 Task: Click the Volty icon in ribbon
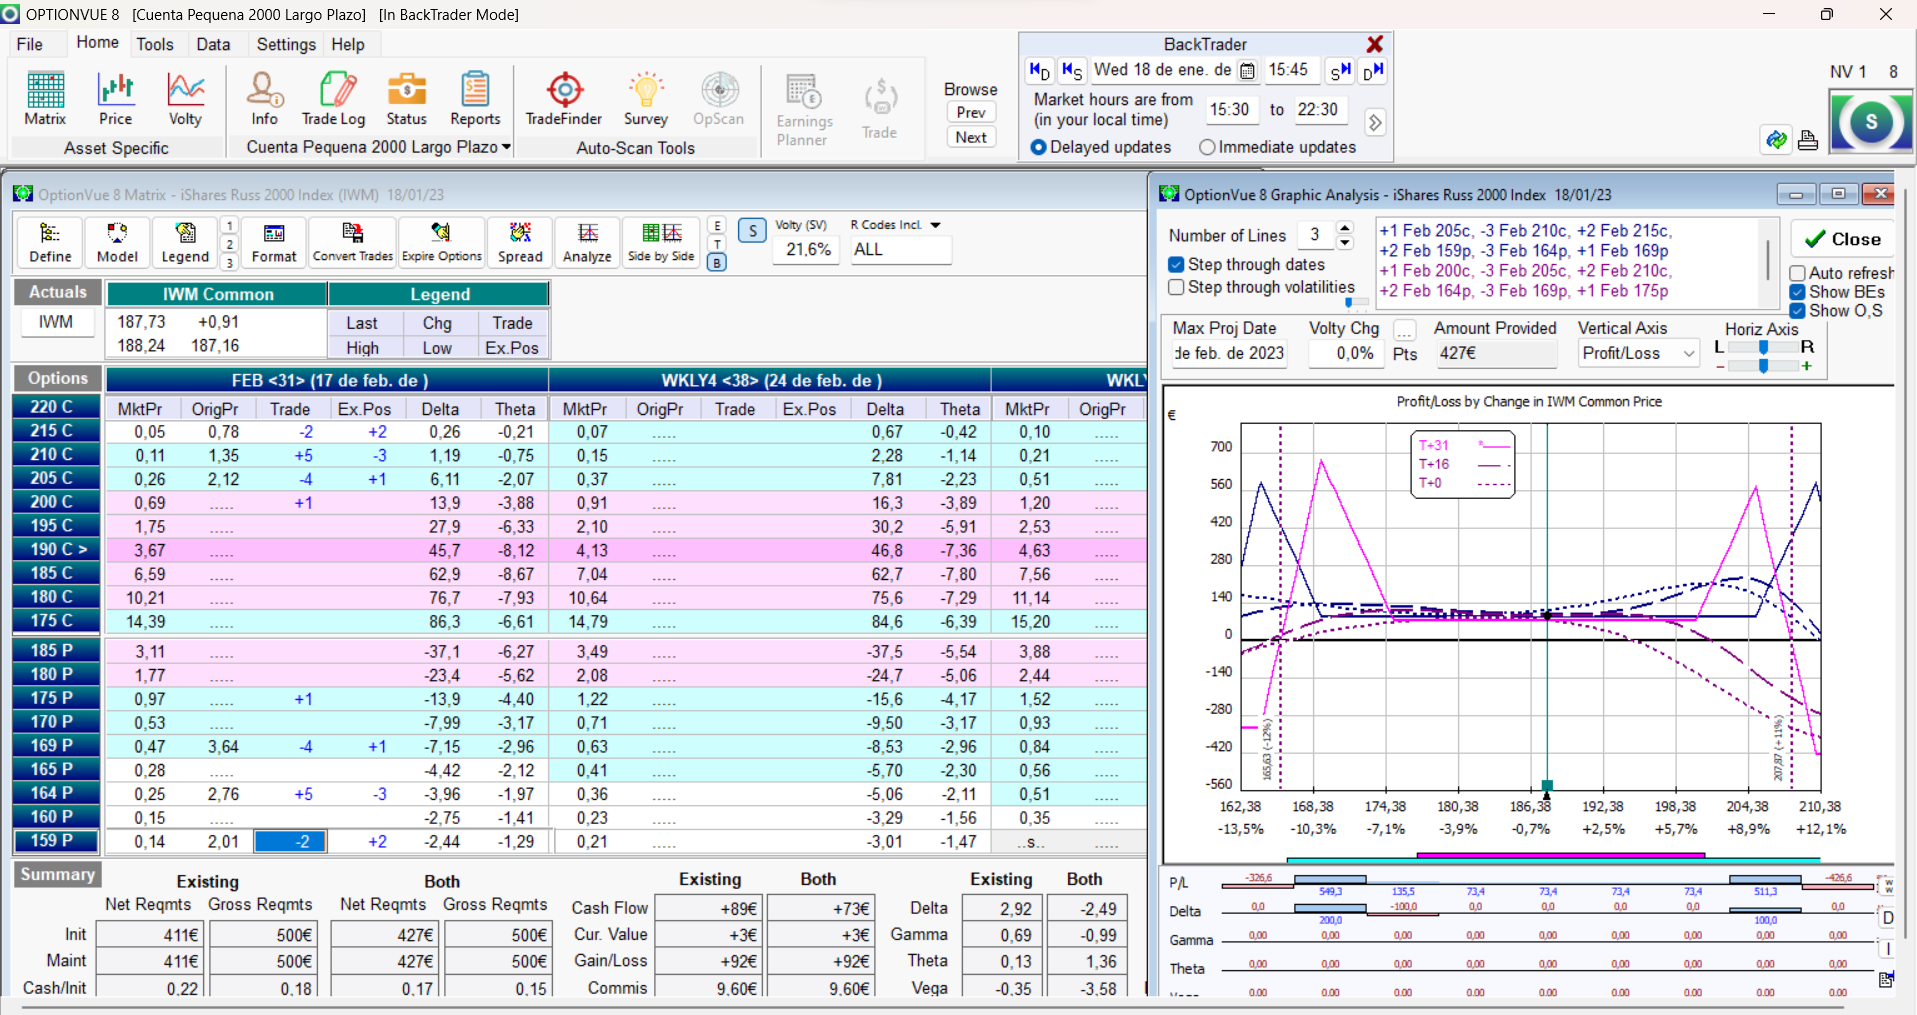[185, 99]
